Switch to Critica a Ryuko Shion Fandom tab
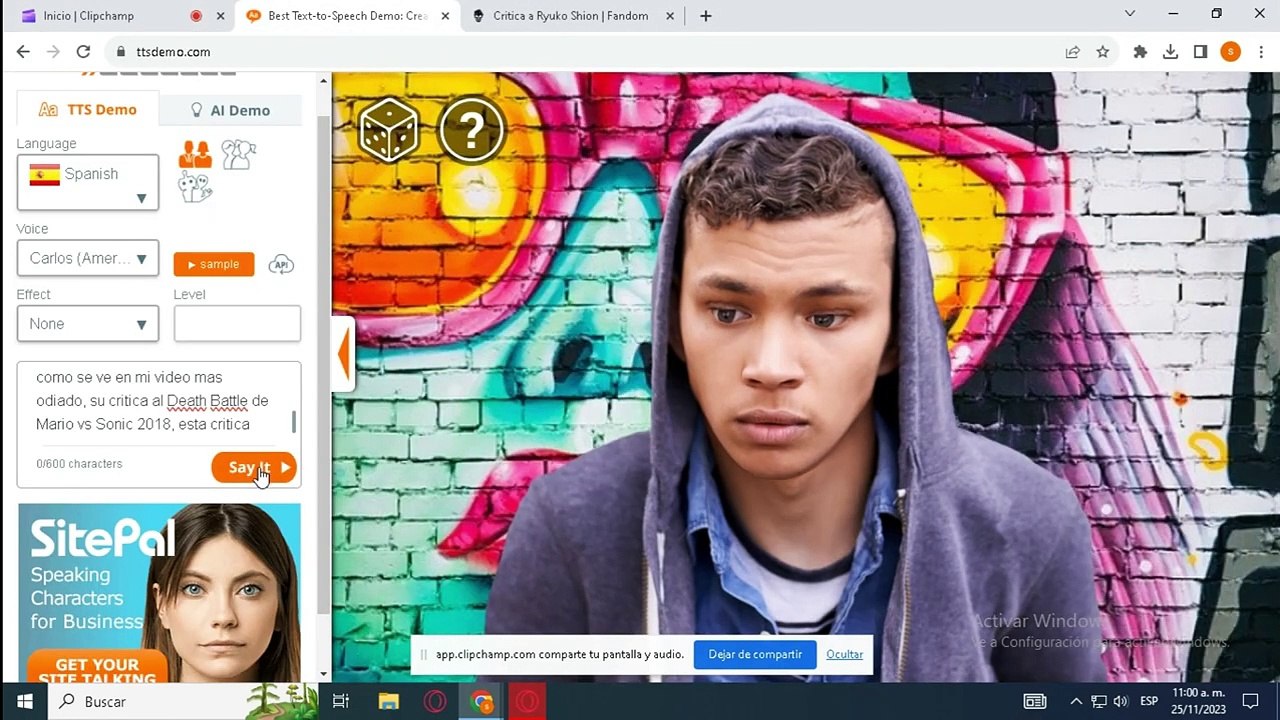Viewport: 1280px width, 720px height. (x=570, y=16)
